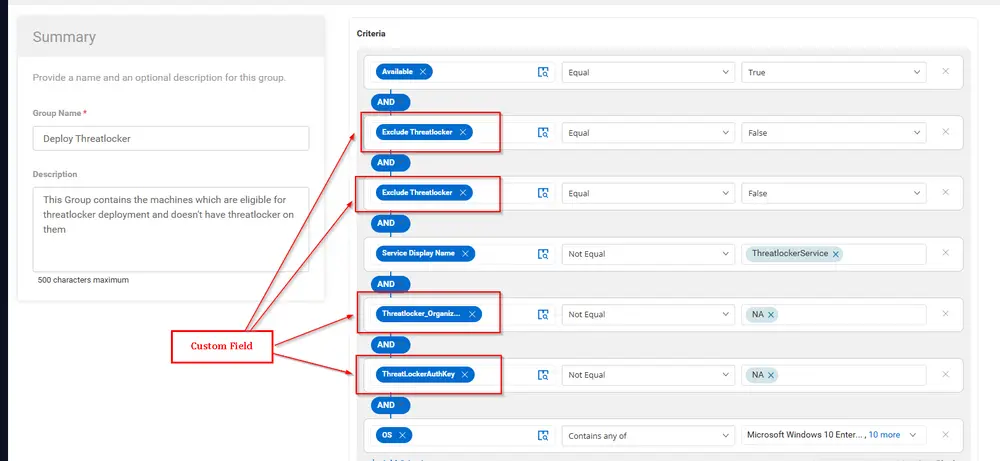Image resolution: width=1000 pixels, height=461 pixels.
Task: Open field lookup icon in OS row
Action: click(543, 435)
